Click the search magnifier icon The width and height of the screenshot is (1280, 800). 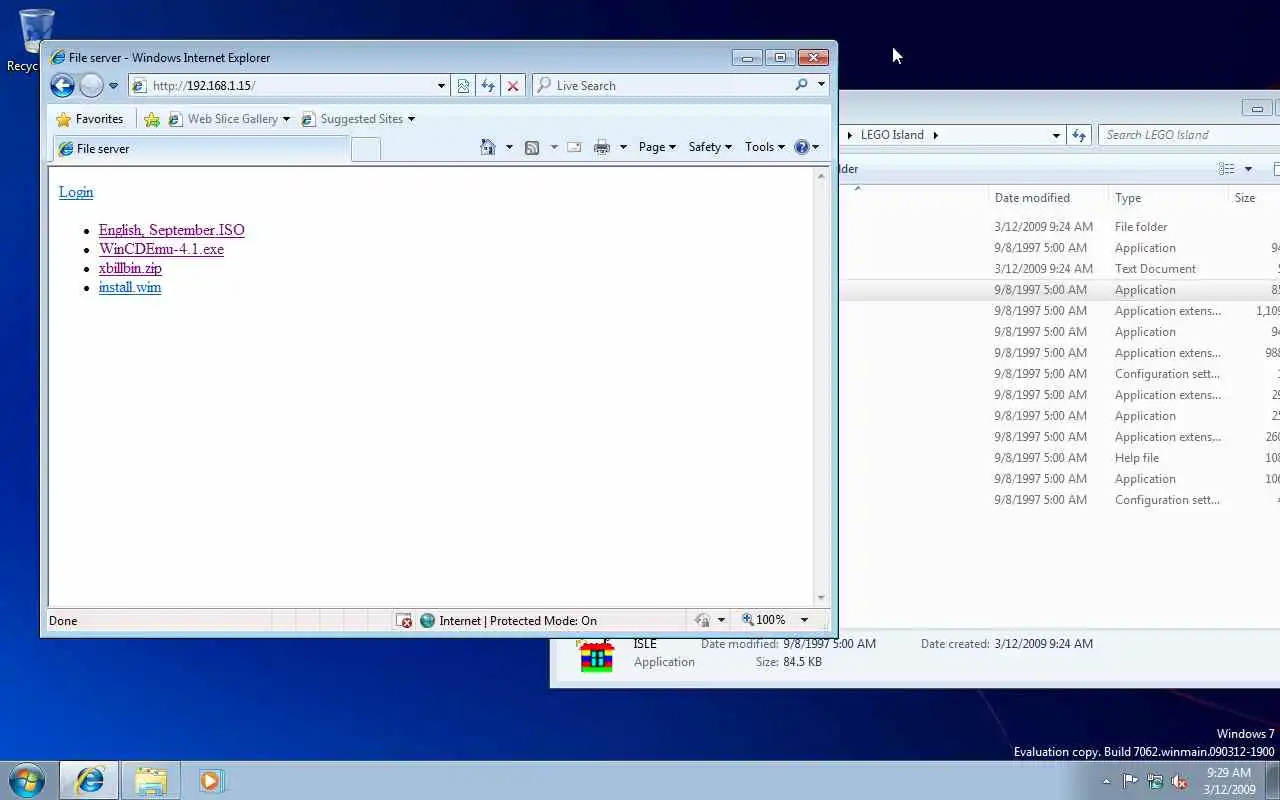coord(801,85)
